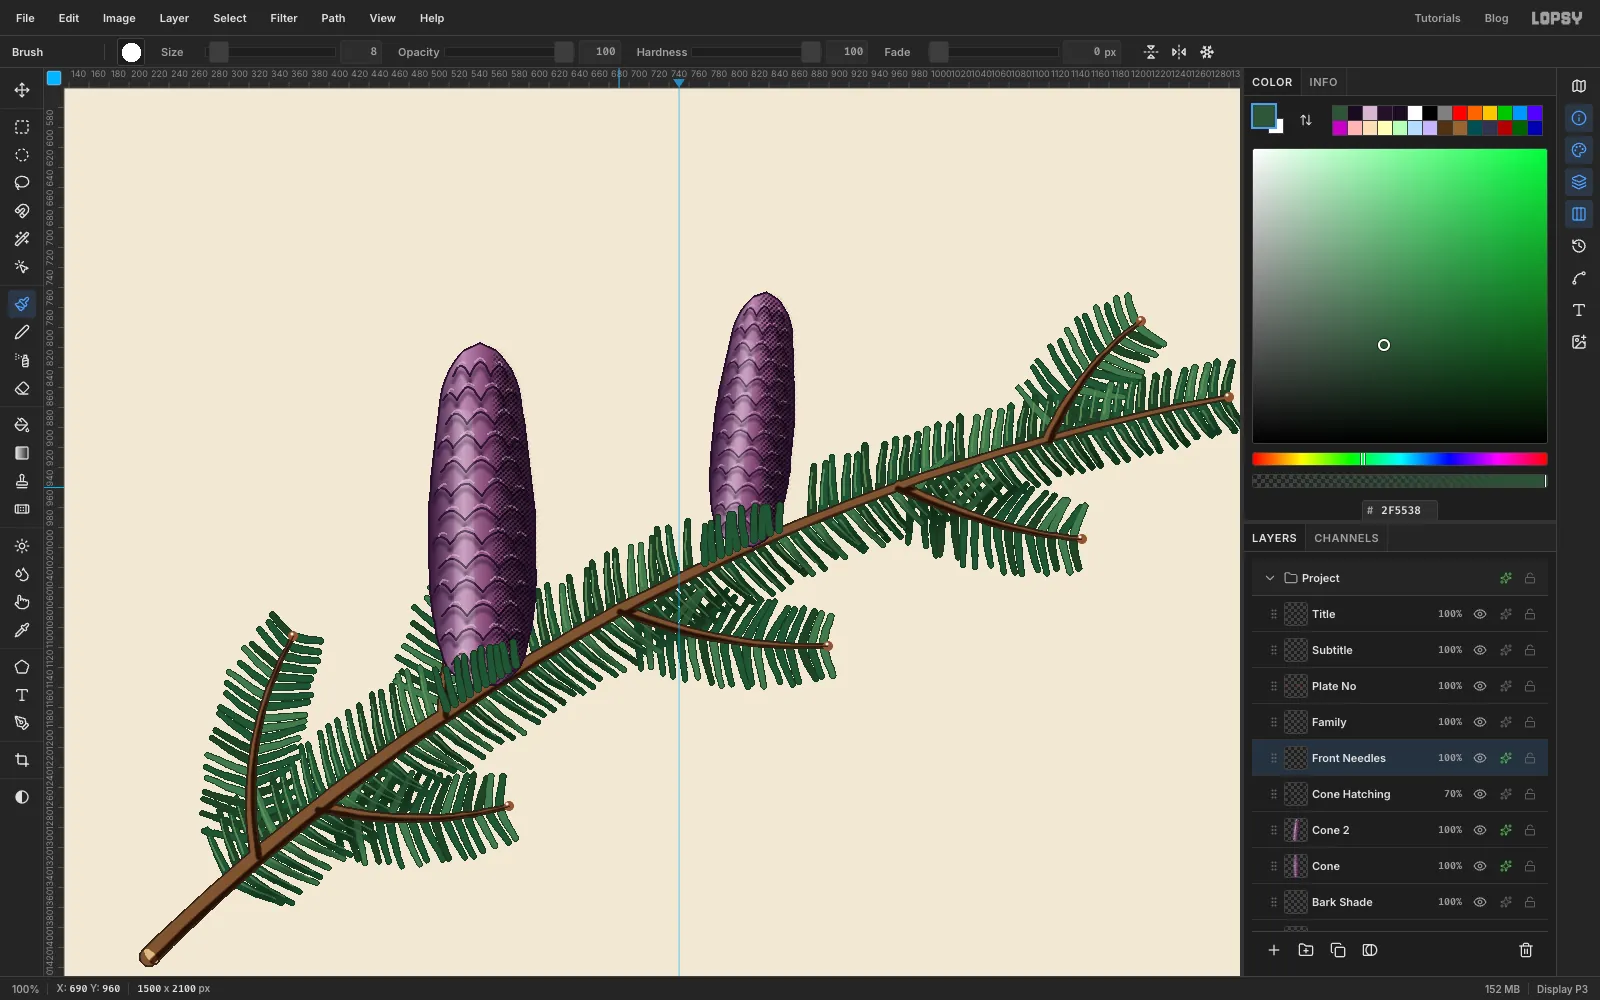
Task: Open the Blog link
Action: click(1496, 18)
